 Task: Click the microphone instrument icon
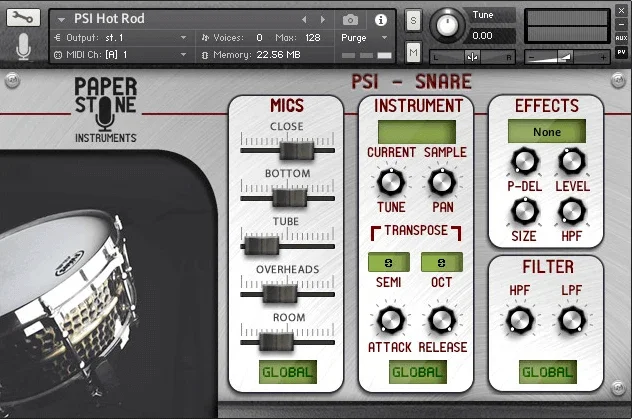coord(23,47)
